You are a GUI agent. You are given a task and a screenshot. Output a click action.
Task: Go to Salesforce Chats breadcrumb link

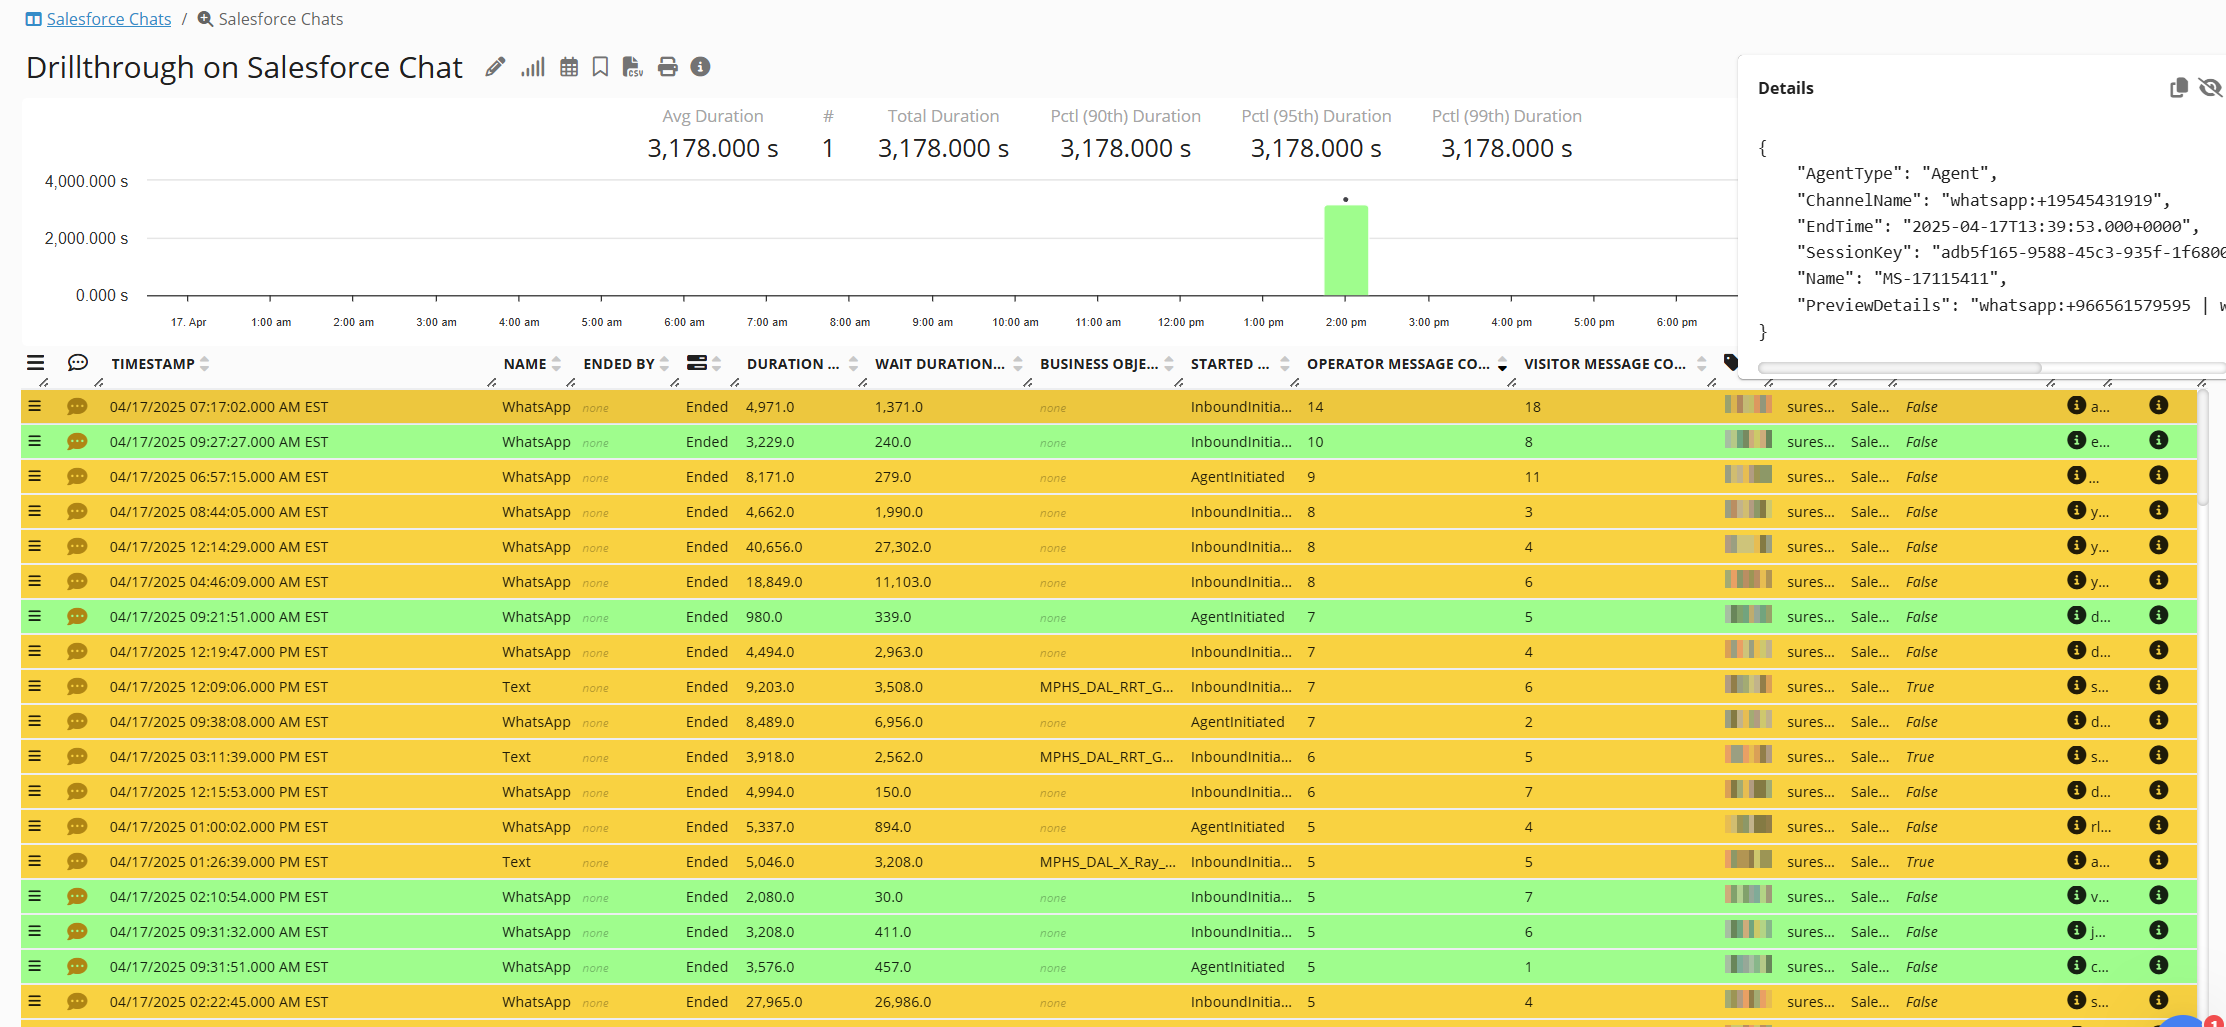(108, 19)
